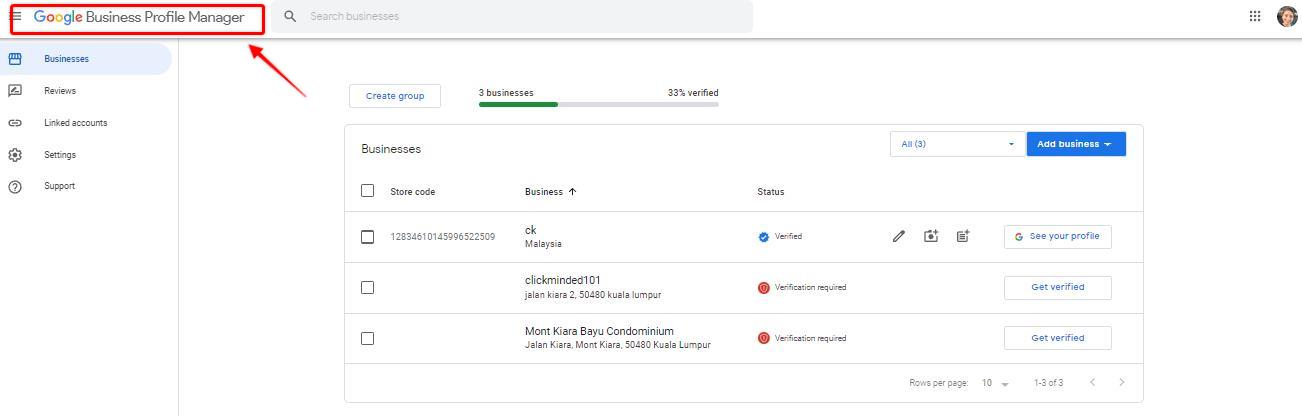Viewport: 1302px width, 416px height.
Task: Go to next page arrow
Action: (1121, 383)
